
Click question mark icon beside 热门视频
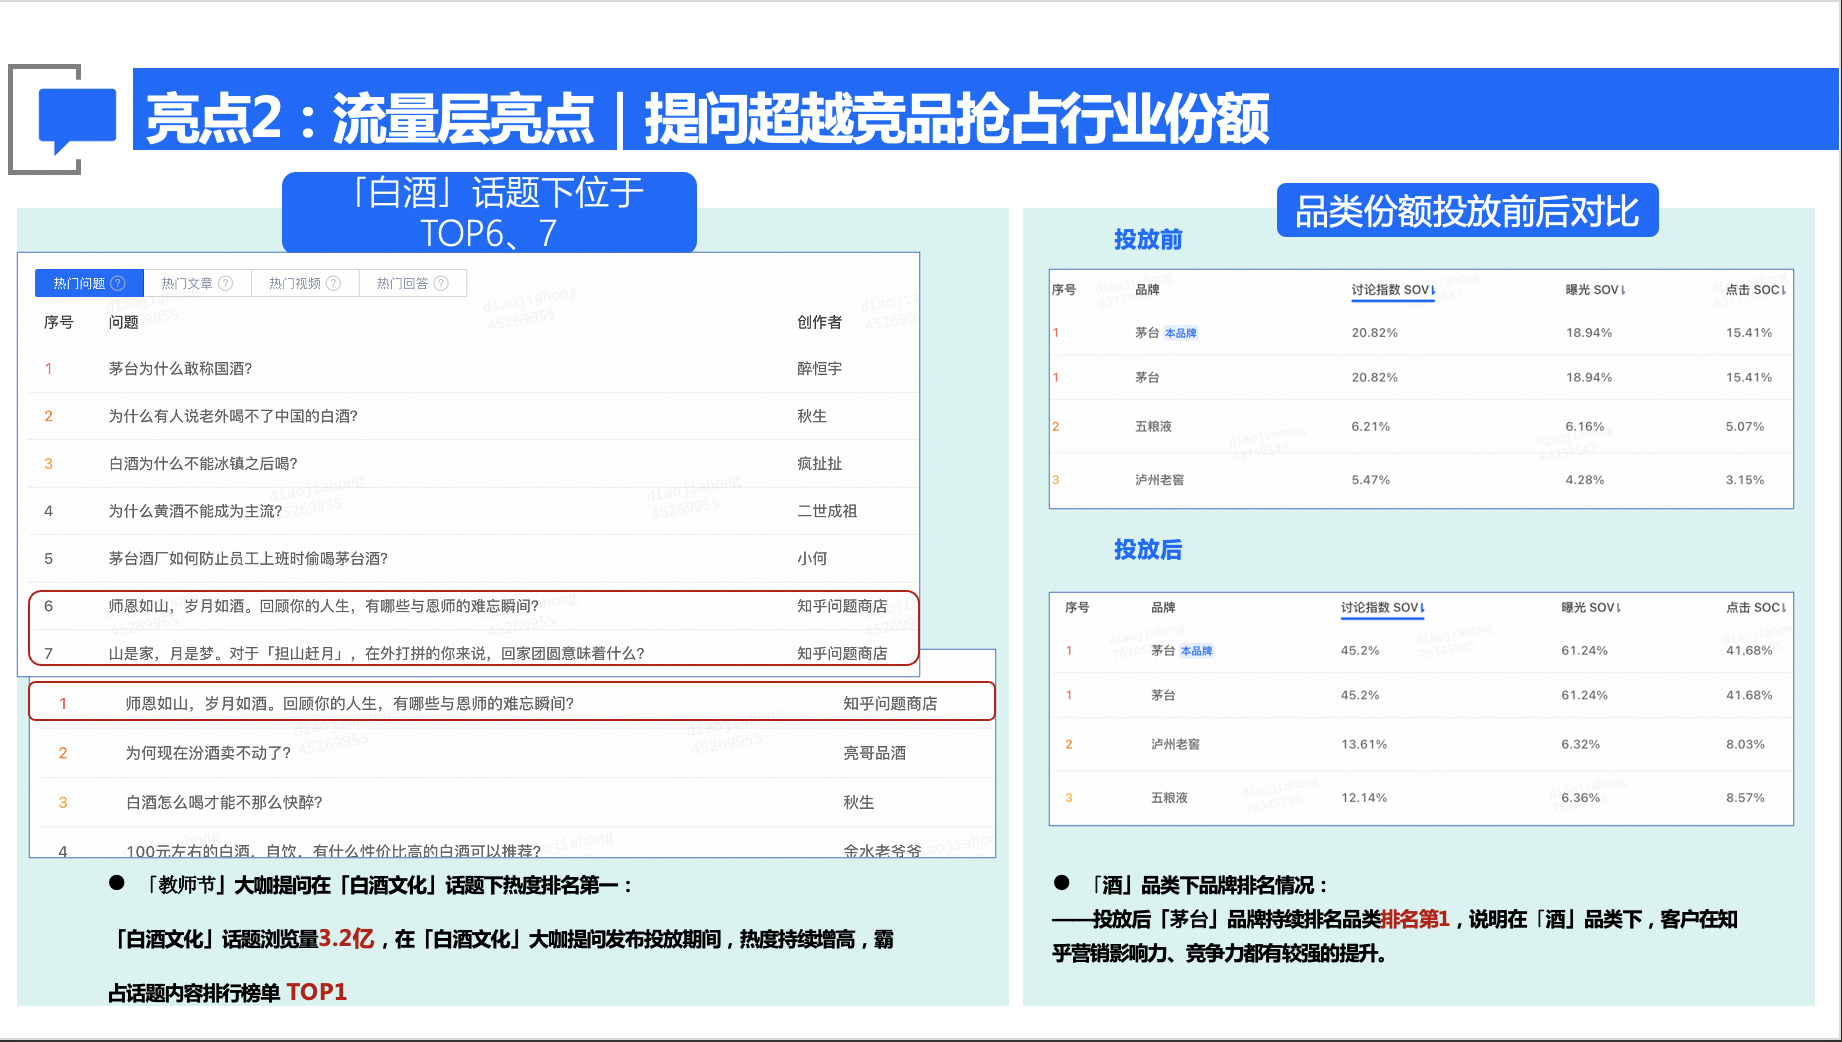click(334, 284)
